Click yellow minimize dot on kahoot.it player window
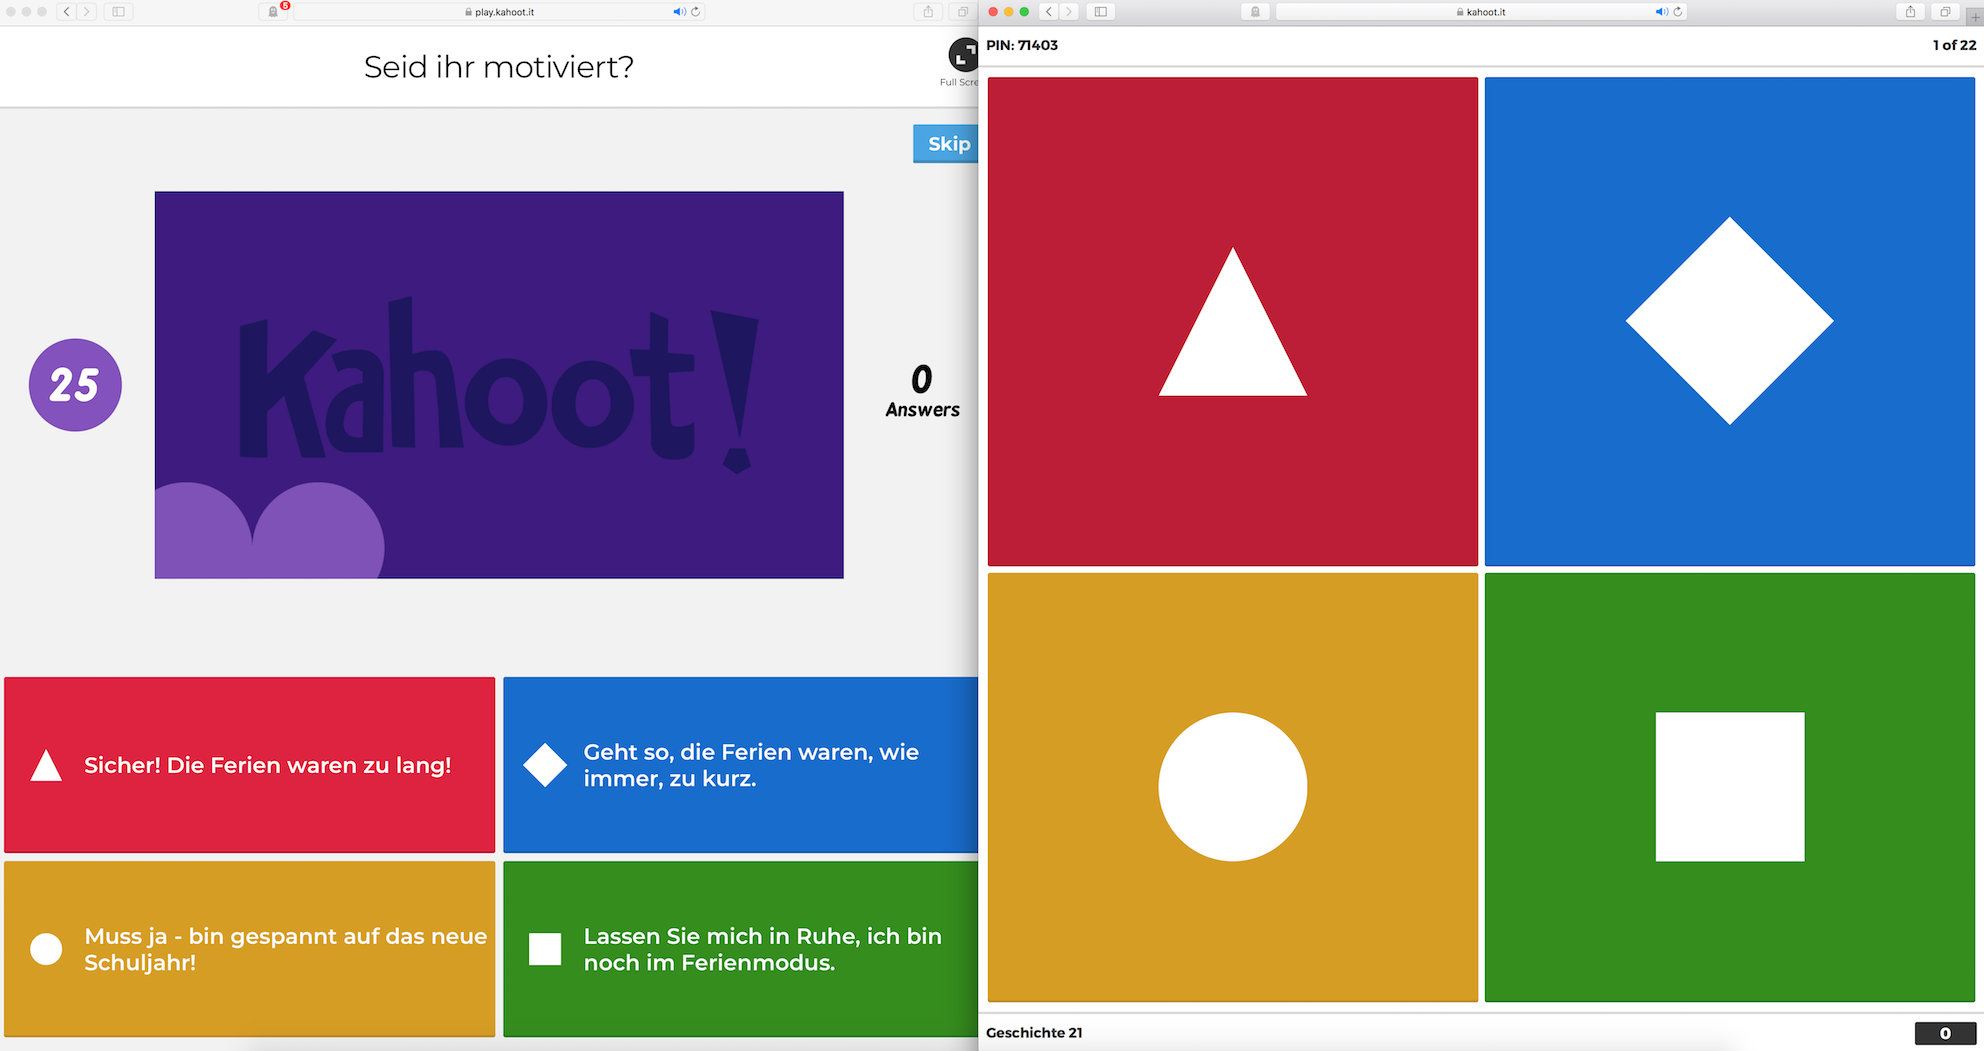Image resolution: width=1984 pixels, height=1051 pixels. pyautogui.click(x=1008, y=12)
